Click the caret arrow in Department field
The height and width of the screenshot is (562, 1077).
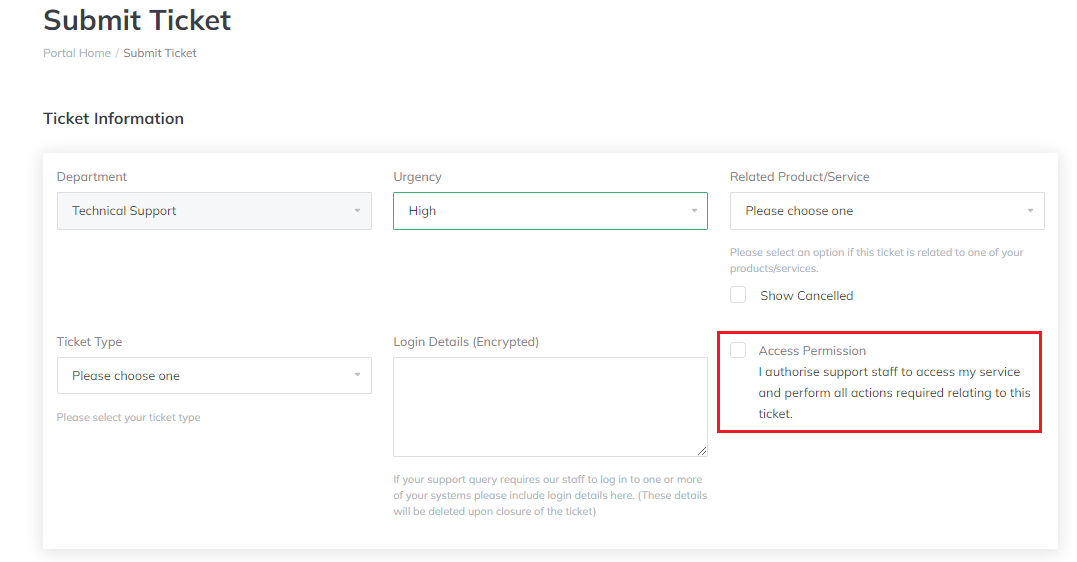pos(357,211)
